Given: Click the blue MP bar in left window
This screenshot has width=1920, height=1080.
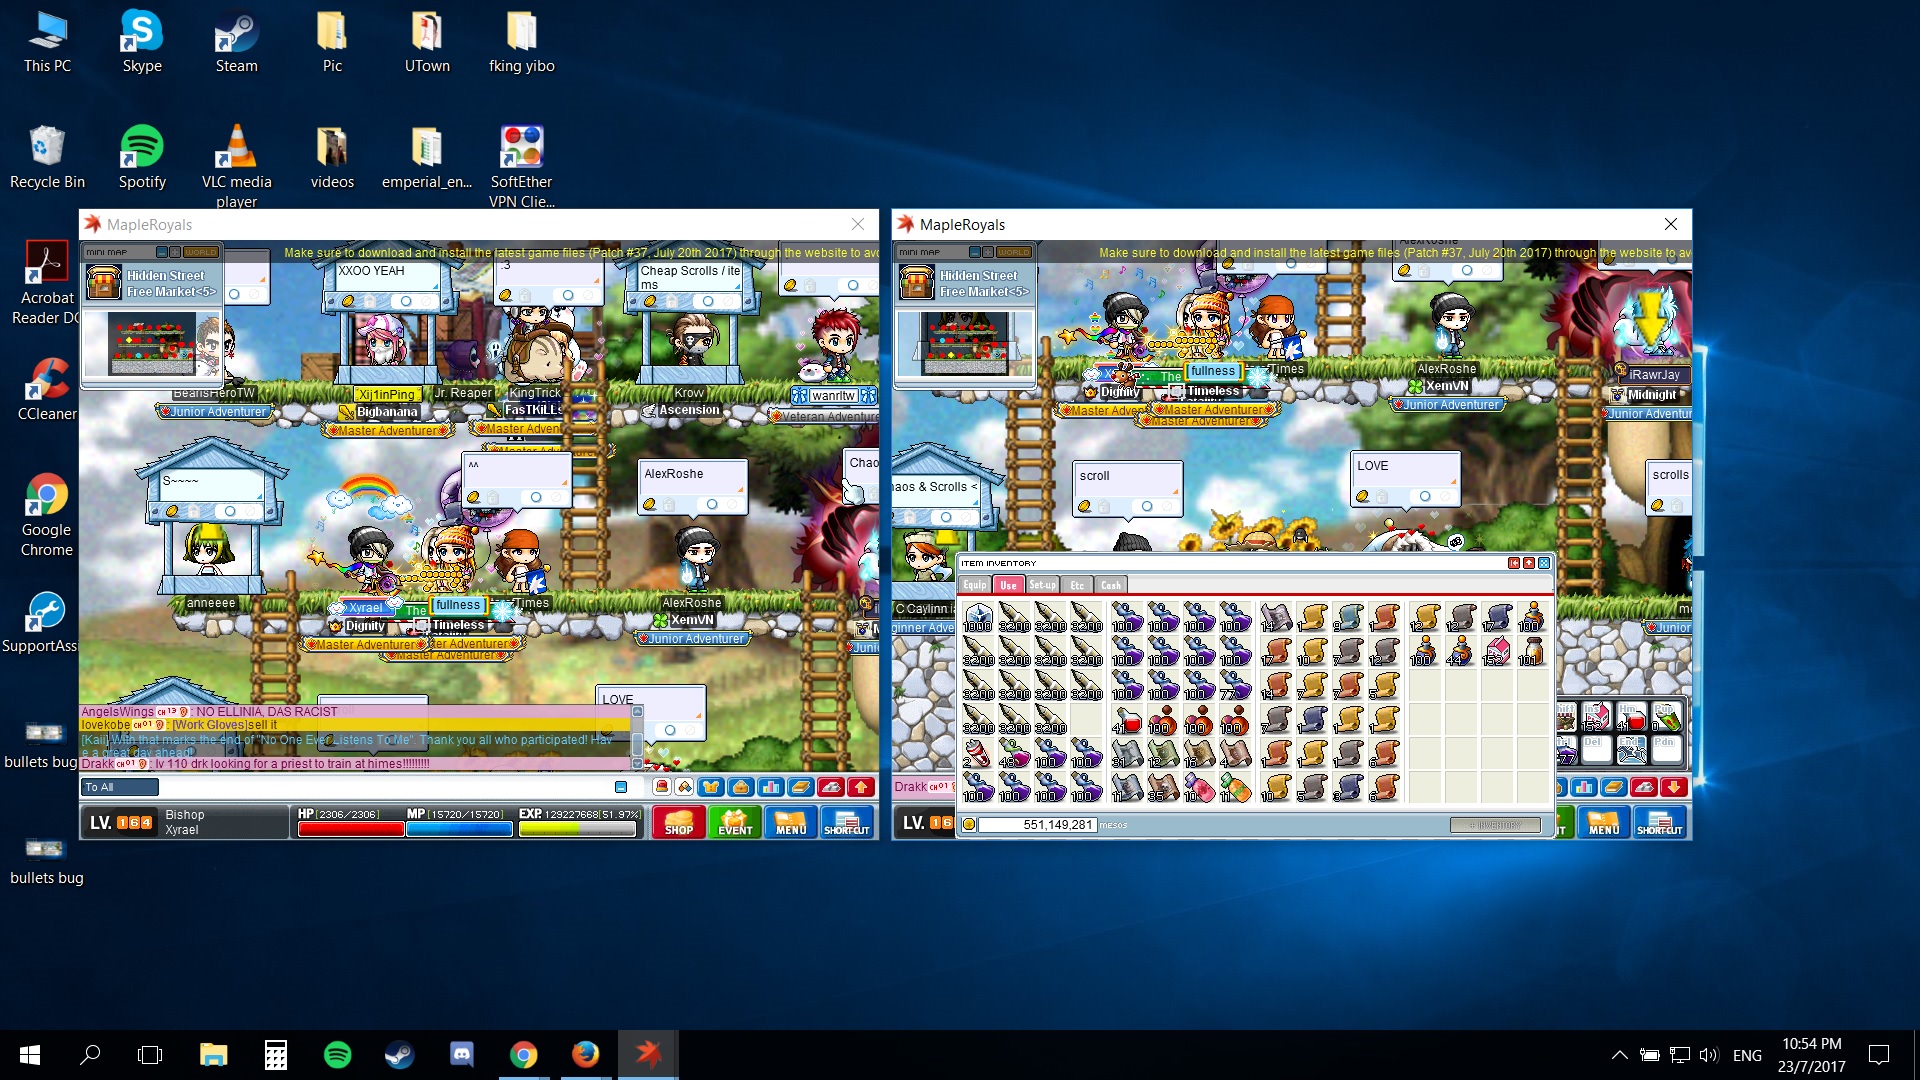Looking at the screenshot, I should click(460, 829).
